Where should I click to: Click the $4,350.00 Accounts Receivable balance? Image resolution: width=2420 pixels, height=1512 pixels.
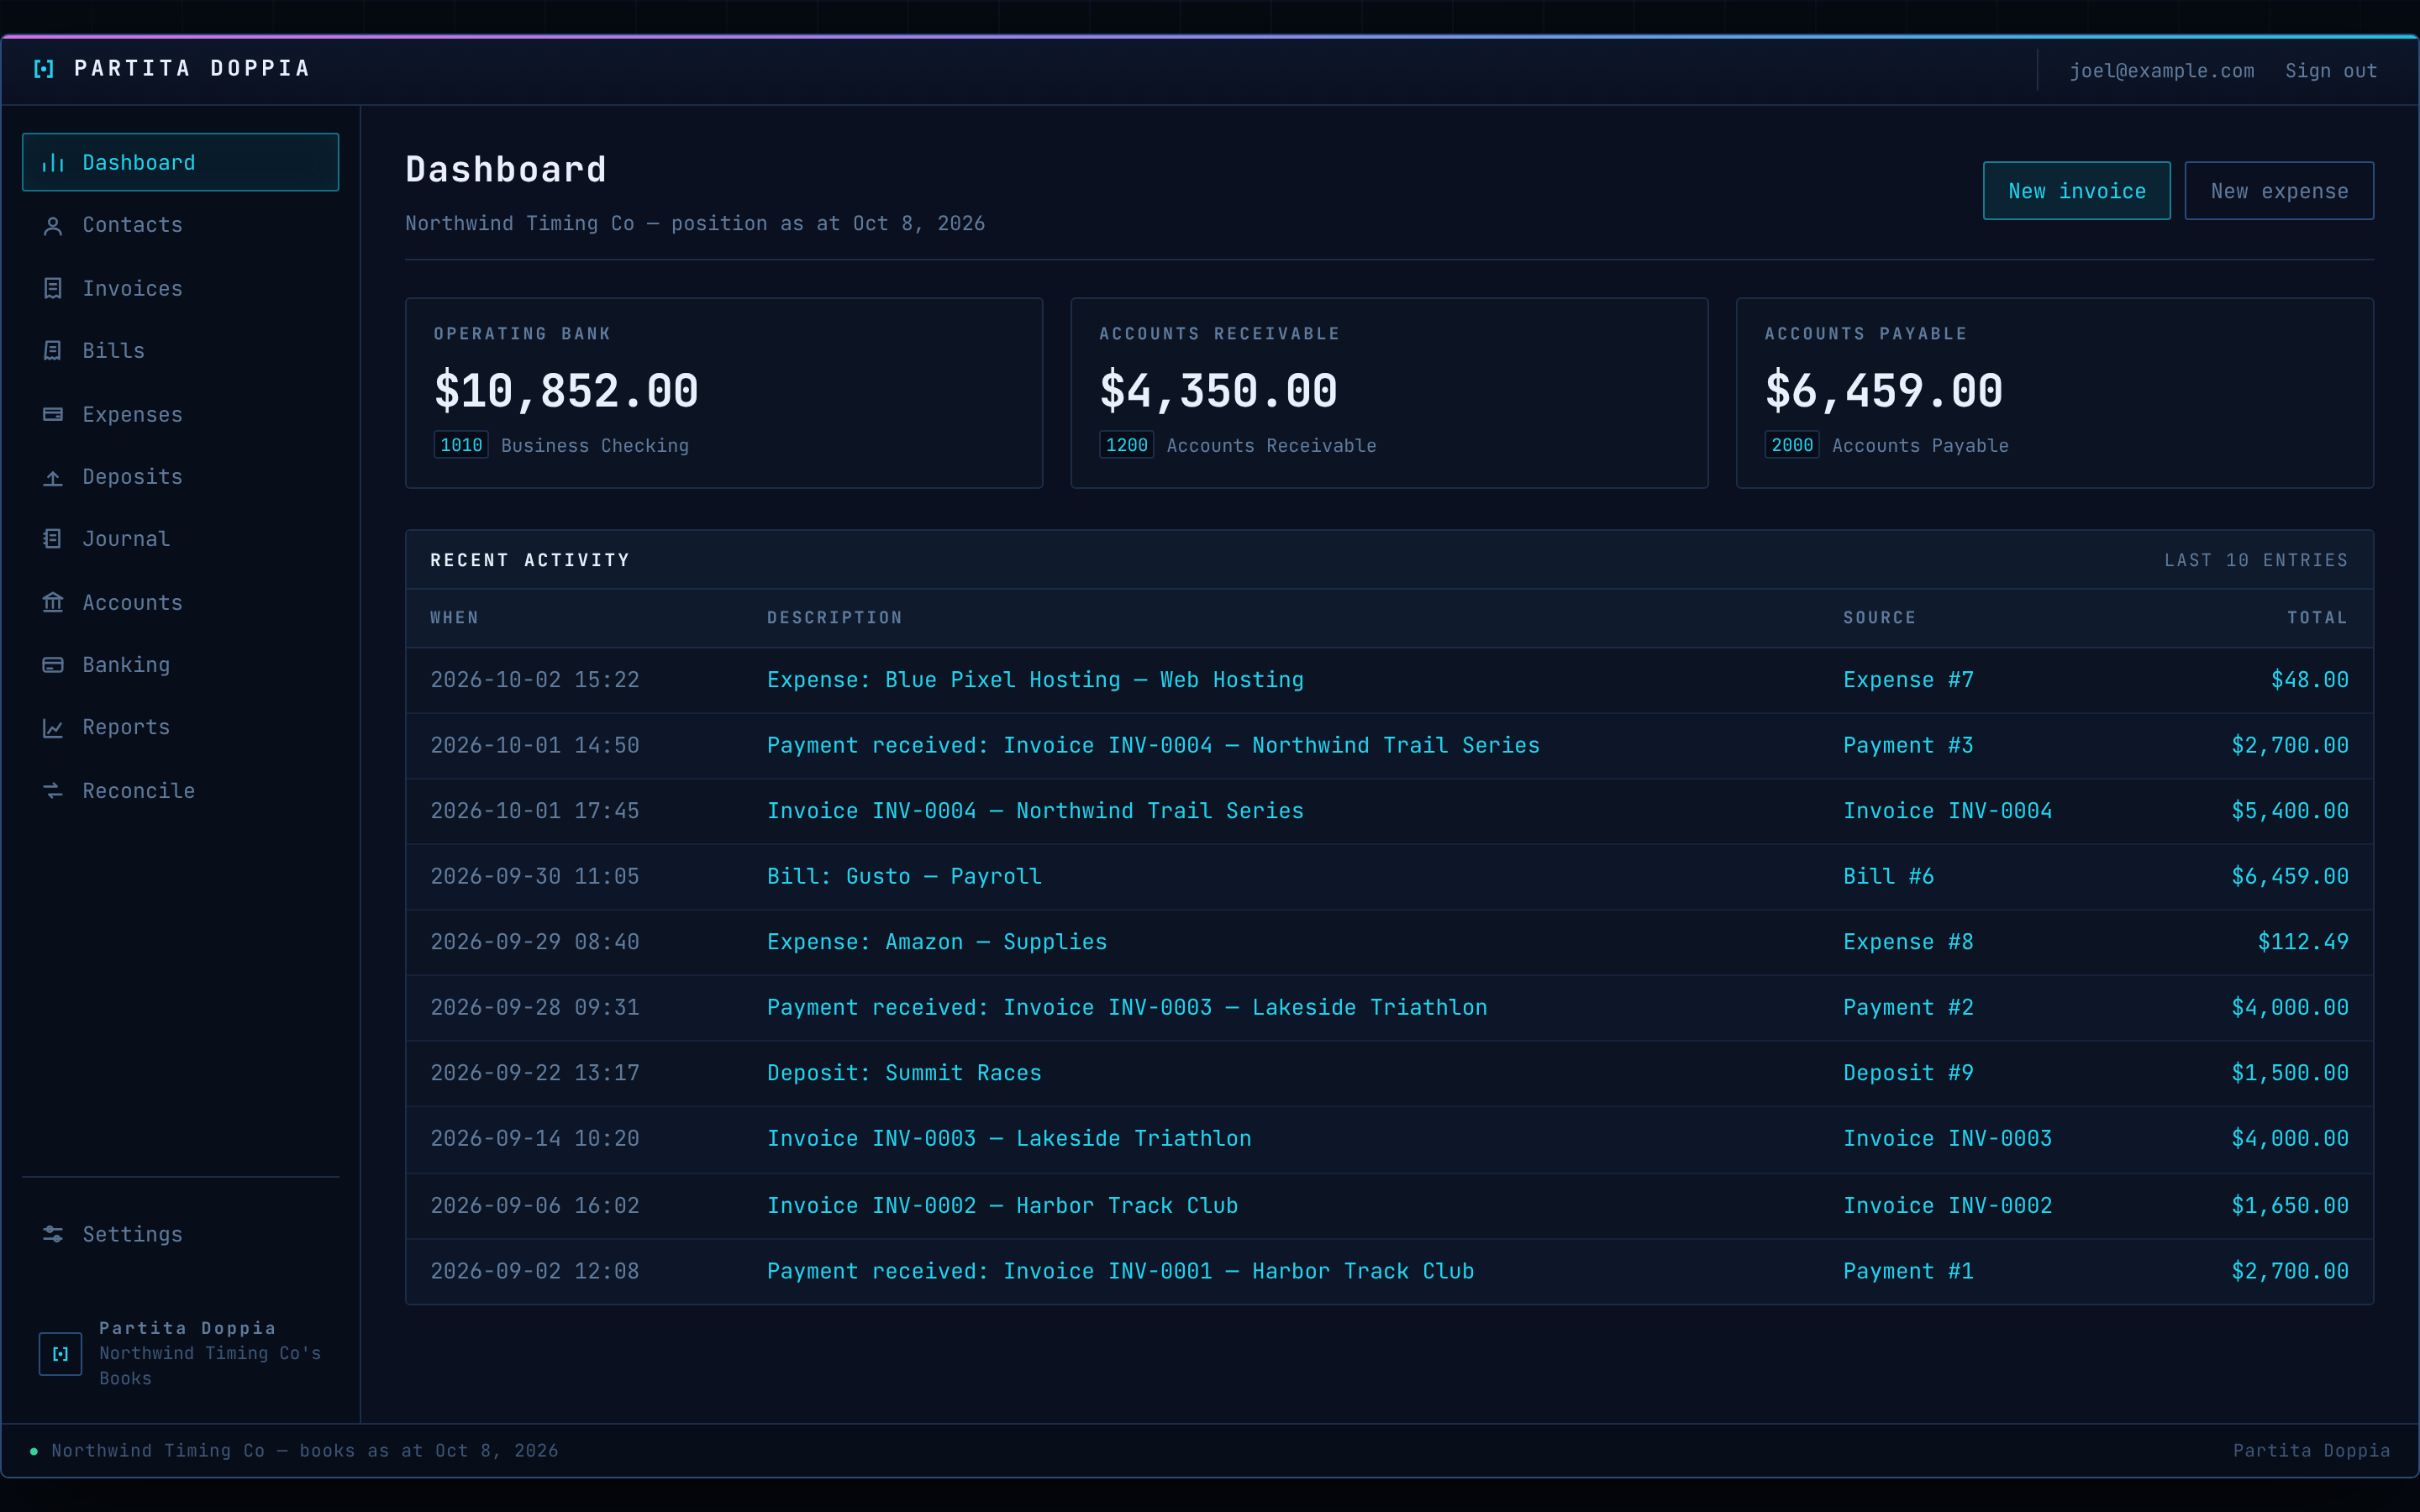(x=1218, y=391)
